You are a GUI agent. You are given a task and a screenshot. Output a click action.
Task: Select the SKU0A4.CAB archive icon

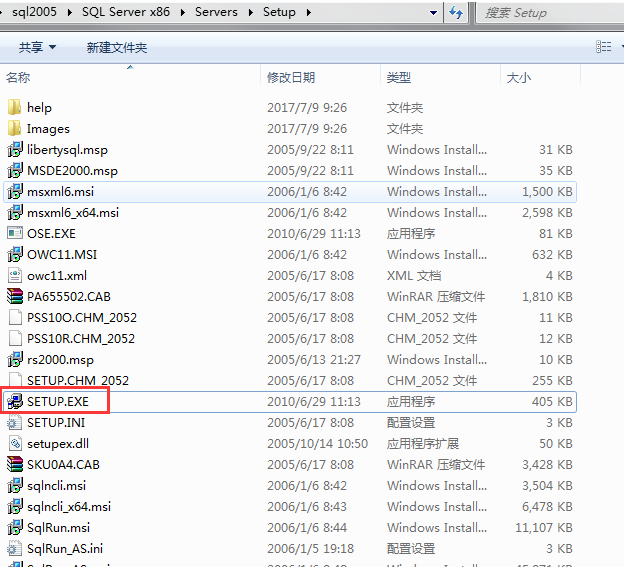[15, 464]
